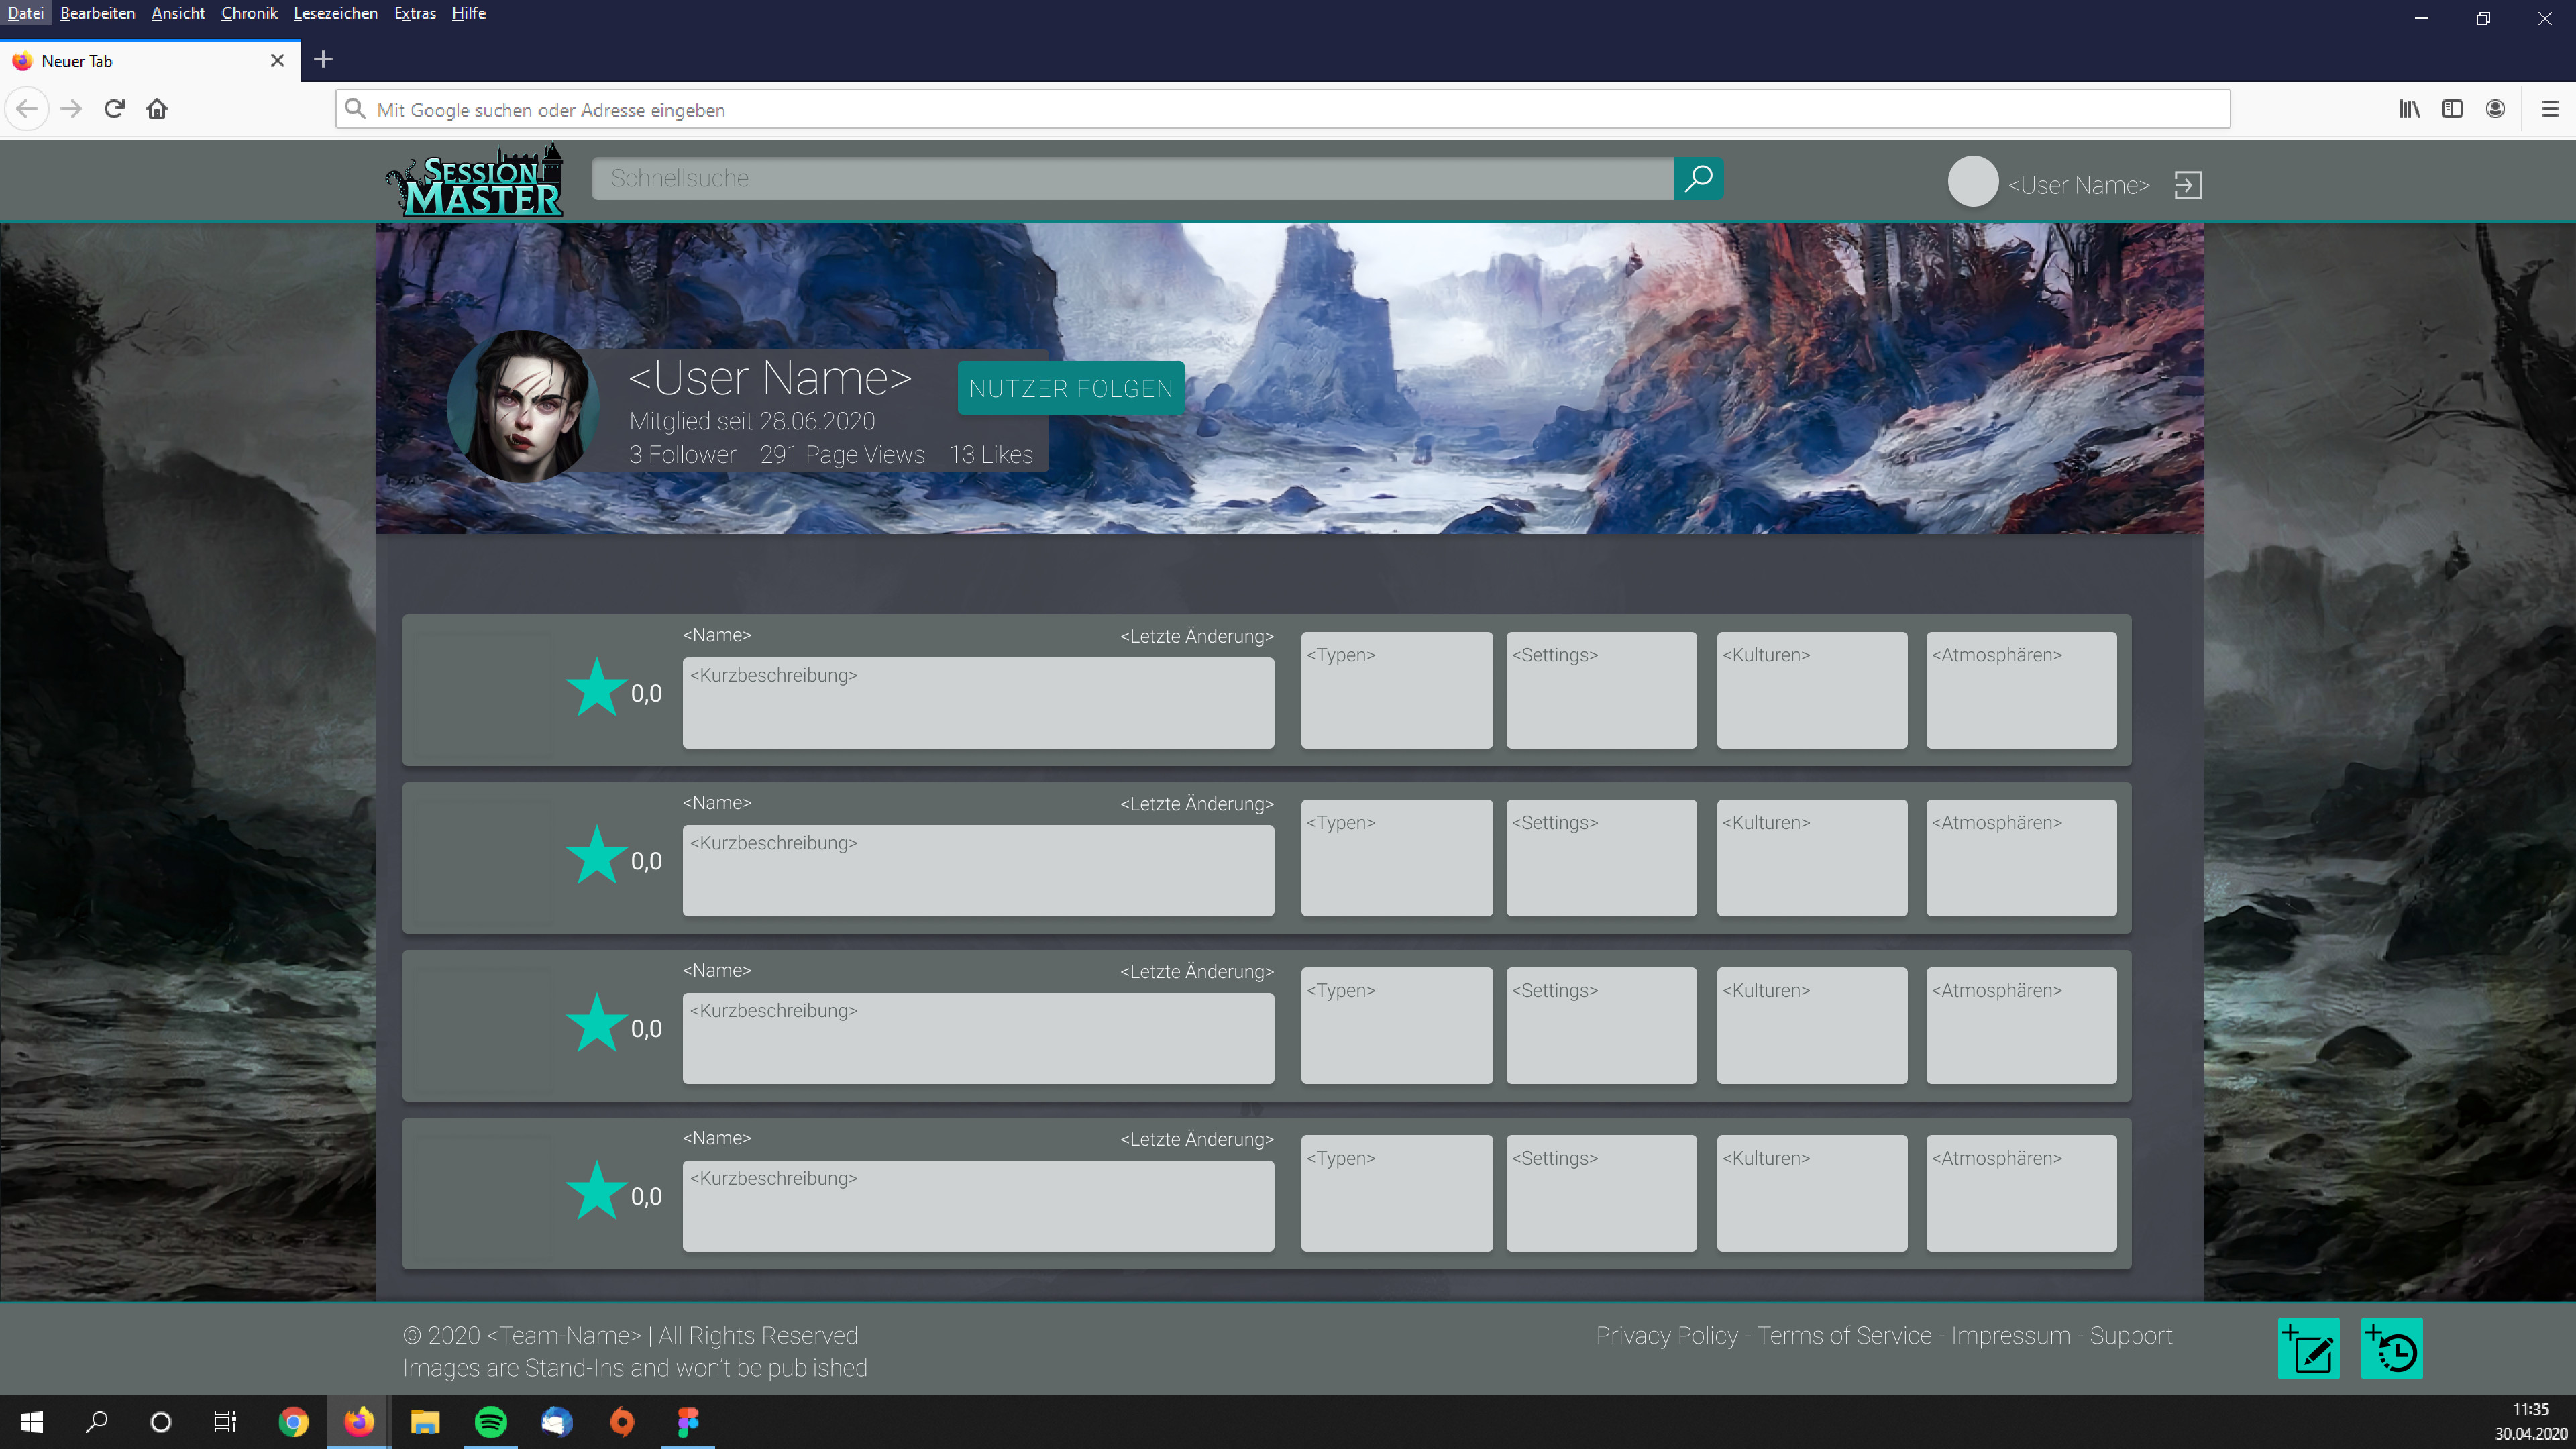This screenshot has width=2576, height=1449.
Task: Click the second row's Settings box
Action: [1601, 857]
